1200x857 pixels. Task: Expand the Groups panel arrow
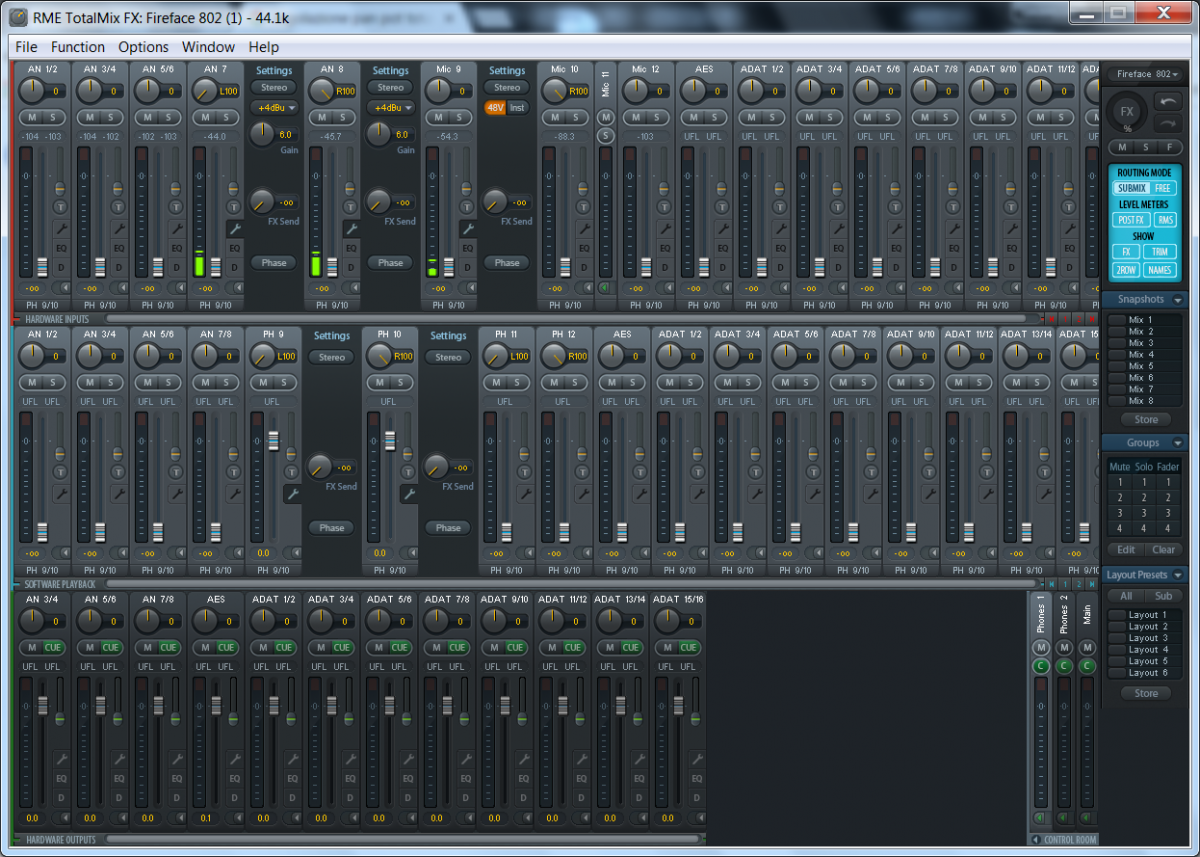tap(1177, 443)
